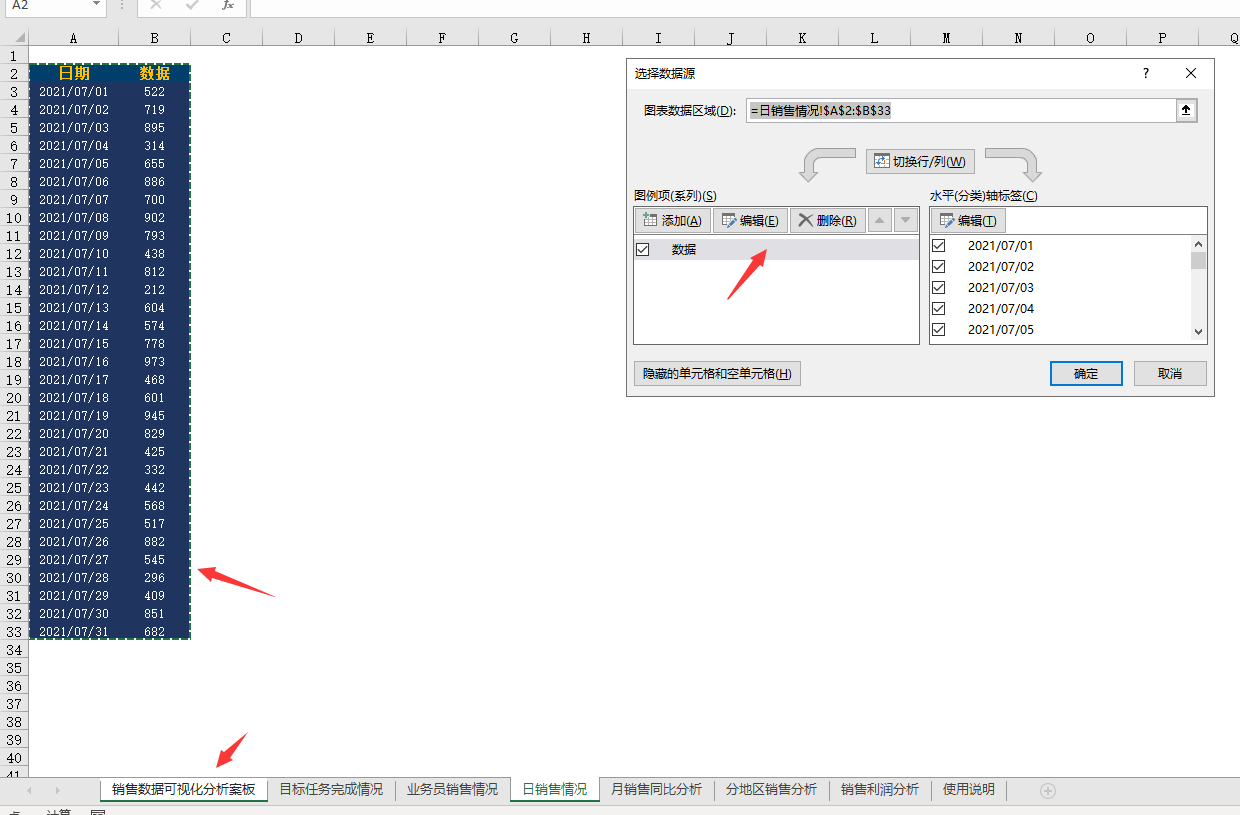
Task: Select column M header
Action: [x=946, y=38]
